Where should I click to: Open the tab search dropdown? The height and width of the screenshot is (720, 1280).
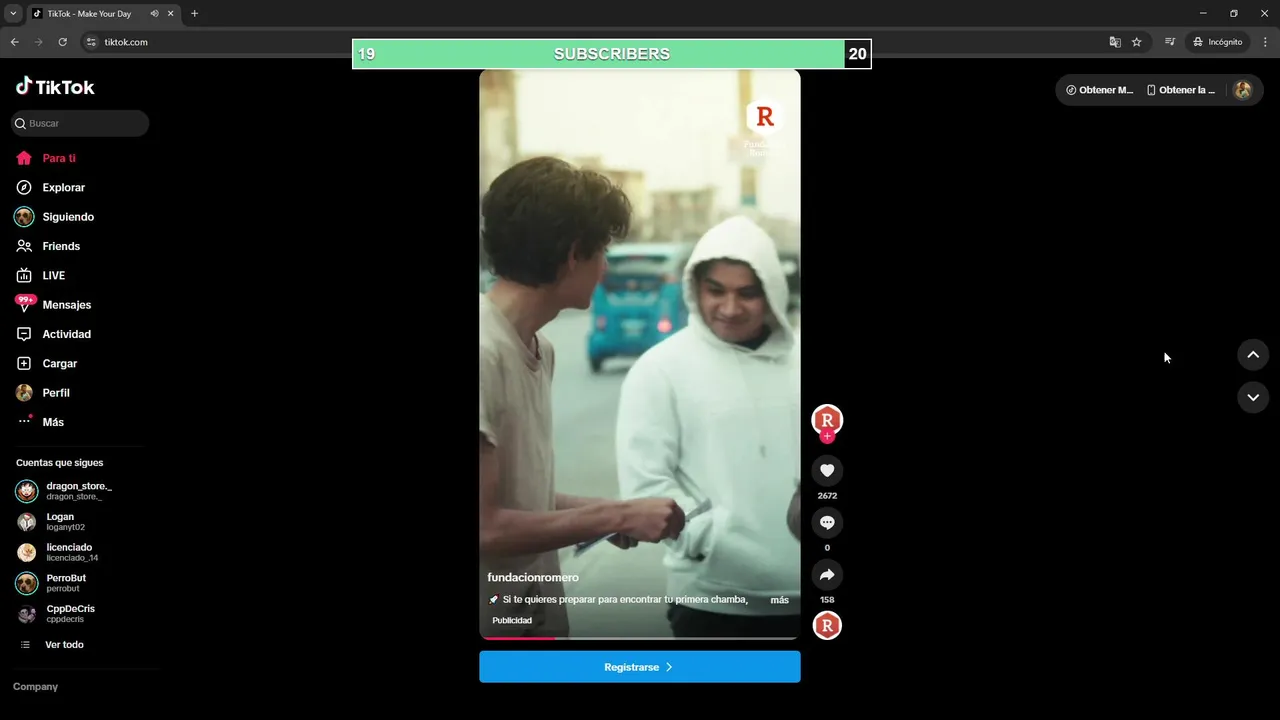(x=13, y=14)
